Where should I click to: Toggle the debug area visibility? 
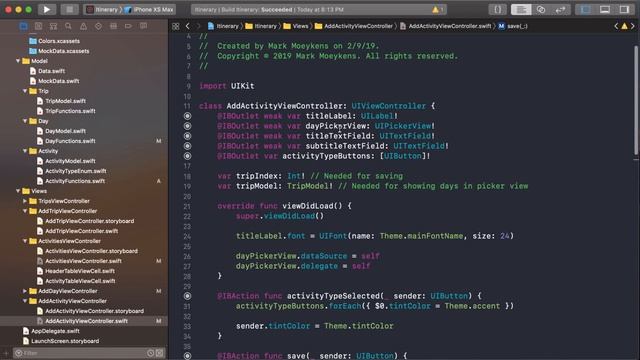[604, 9]
